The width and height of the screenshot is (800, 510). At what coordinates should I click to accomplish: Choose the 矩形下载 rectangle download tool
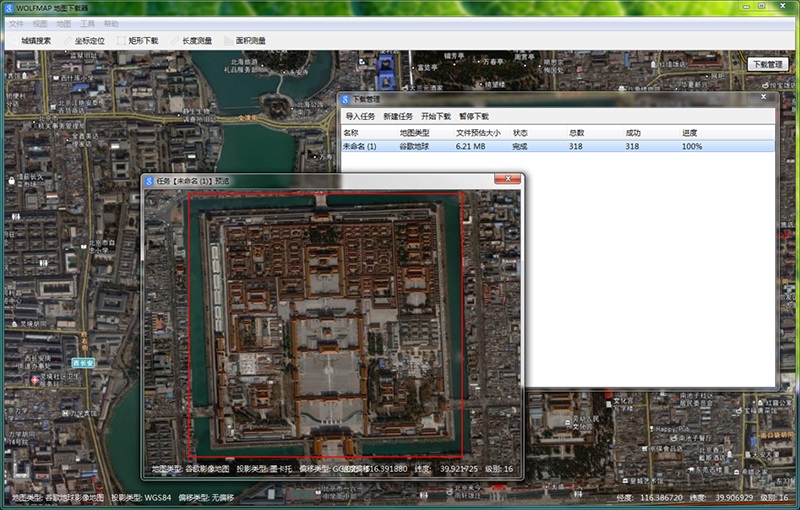click(x=138, y=40)
